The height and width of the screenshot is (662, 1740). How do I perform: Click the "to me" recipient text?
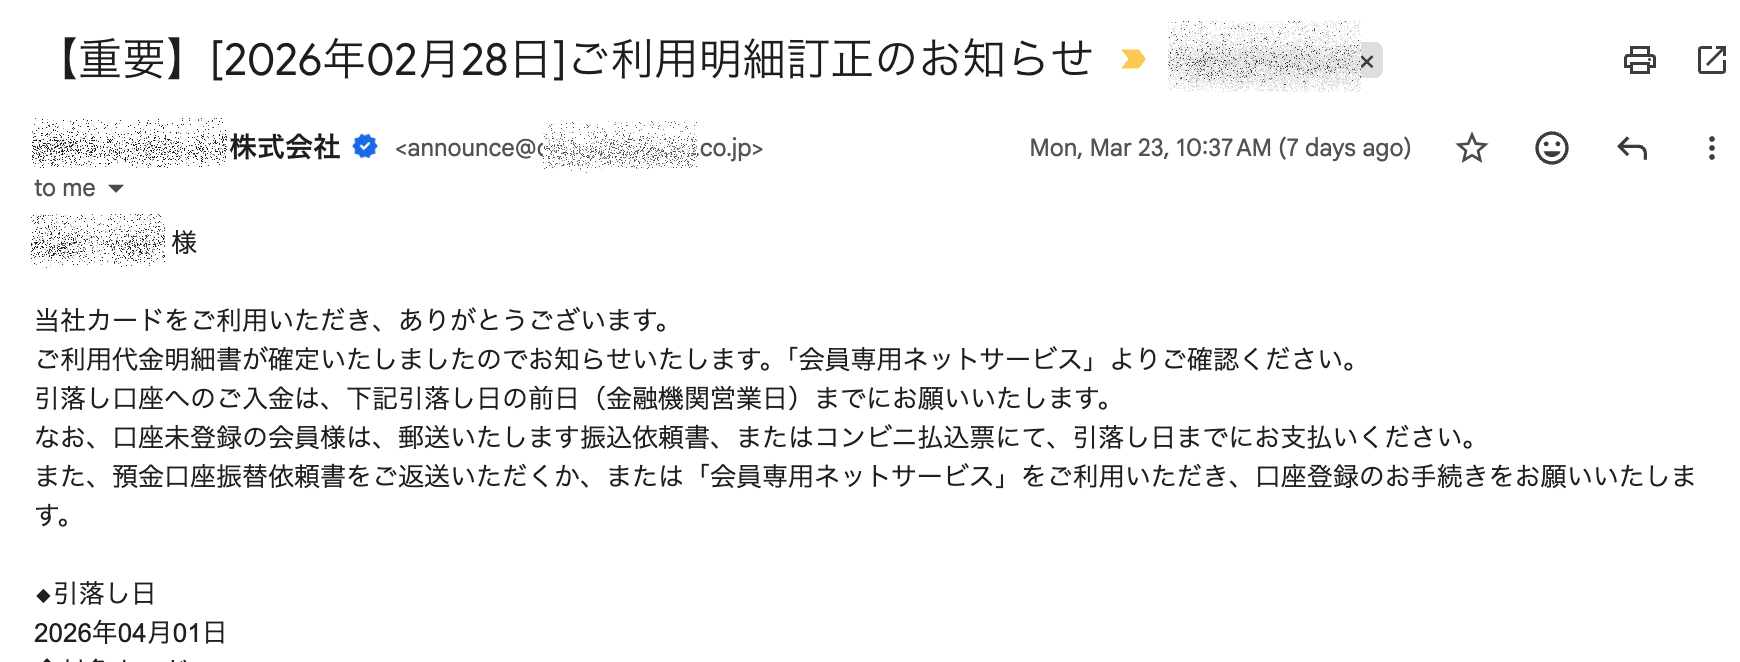click(x=64, y=189)
